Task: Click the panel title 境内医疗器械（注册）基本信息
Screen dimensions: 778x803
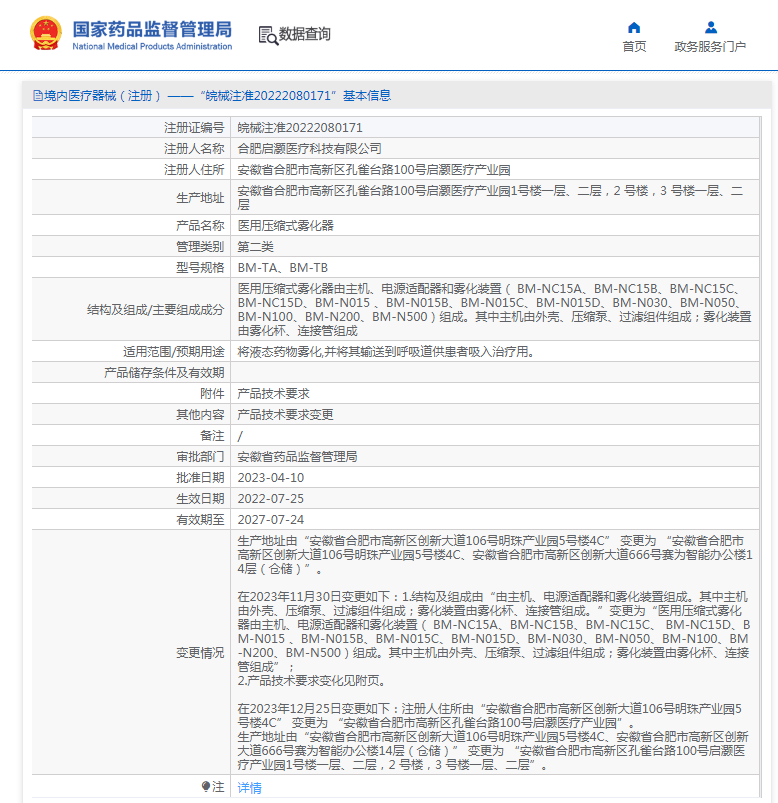Action: (218, 96)
